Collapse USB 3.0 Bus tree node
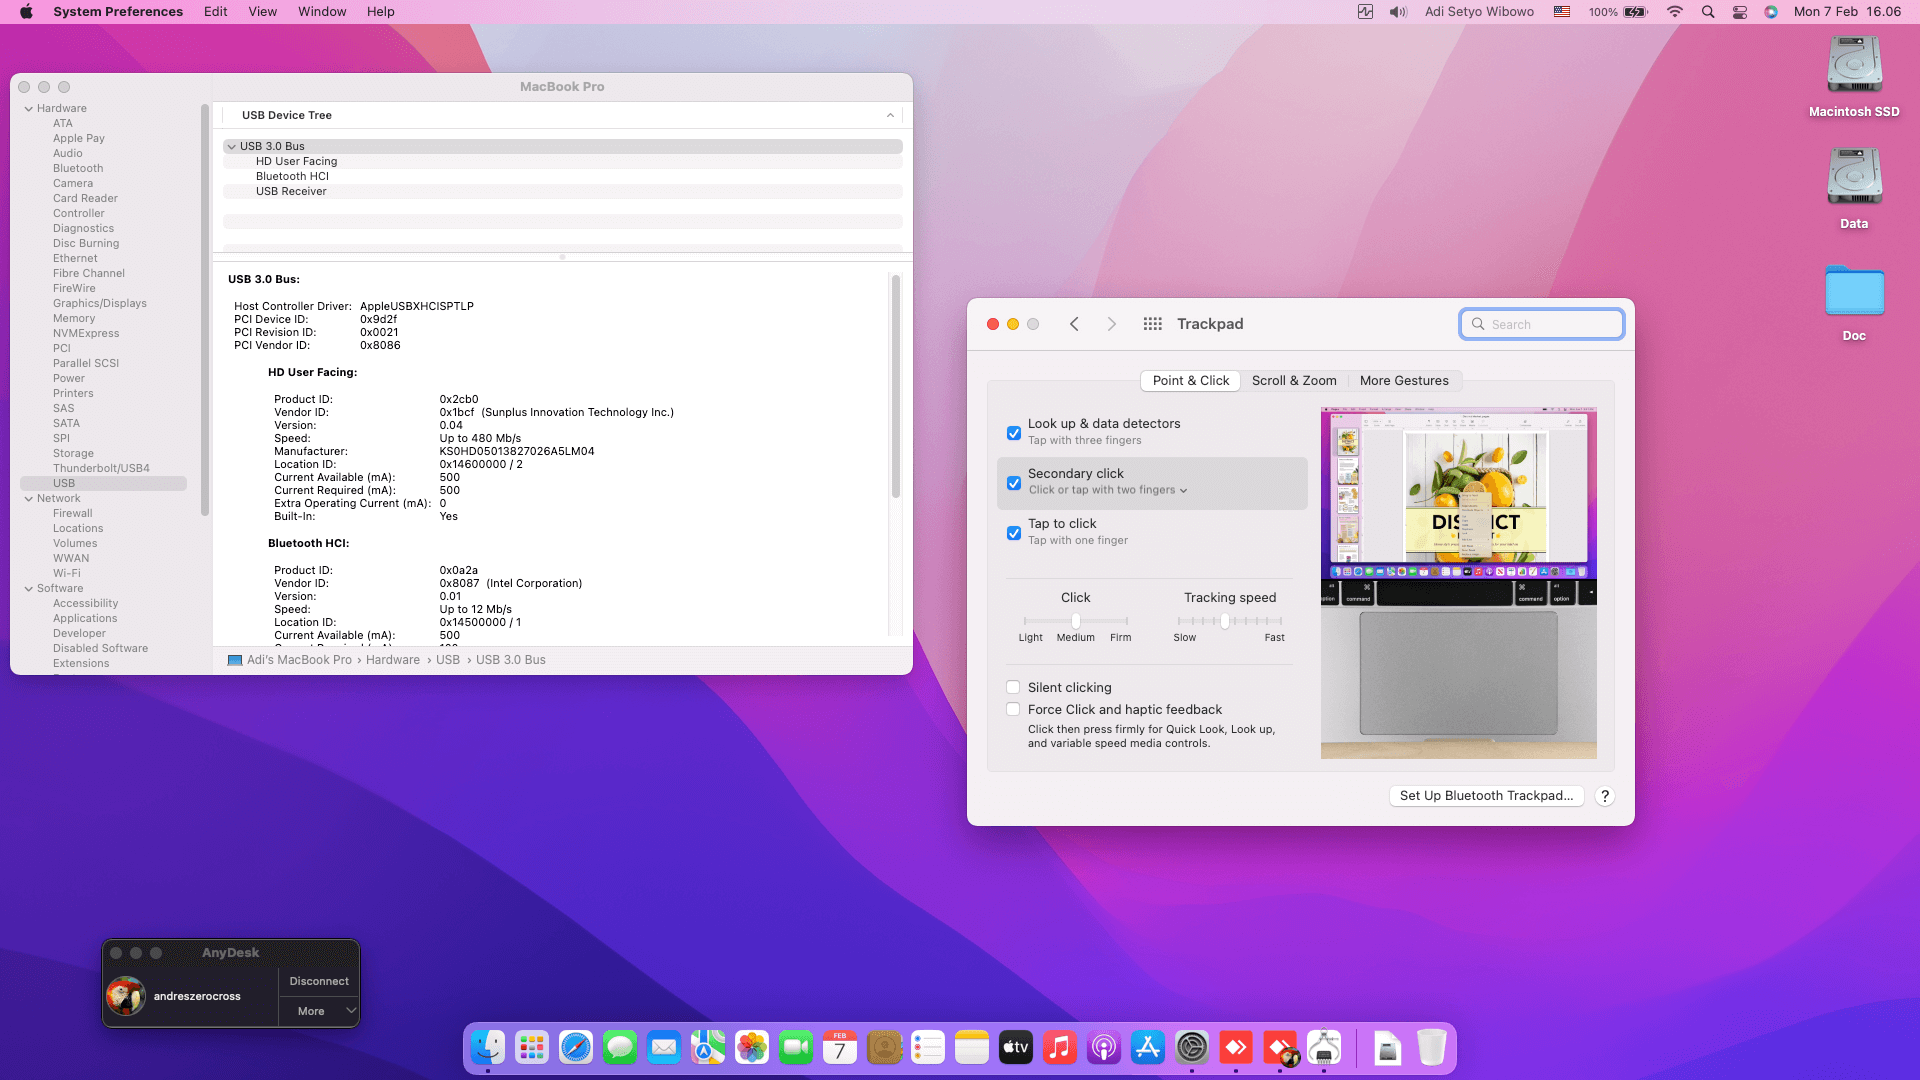 click(x=232, y=146)
